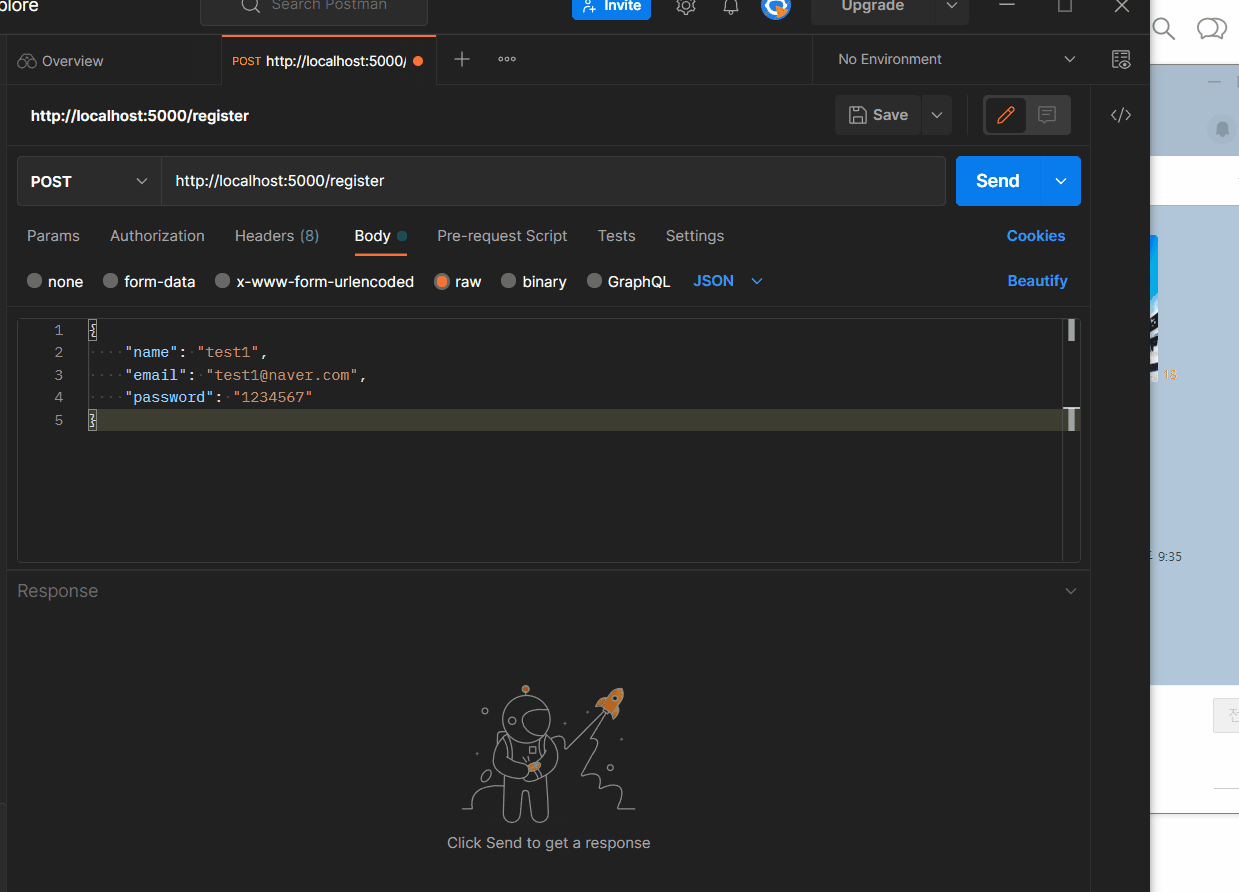Expand the Save options arrow

(937, 115)
